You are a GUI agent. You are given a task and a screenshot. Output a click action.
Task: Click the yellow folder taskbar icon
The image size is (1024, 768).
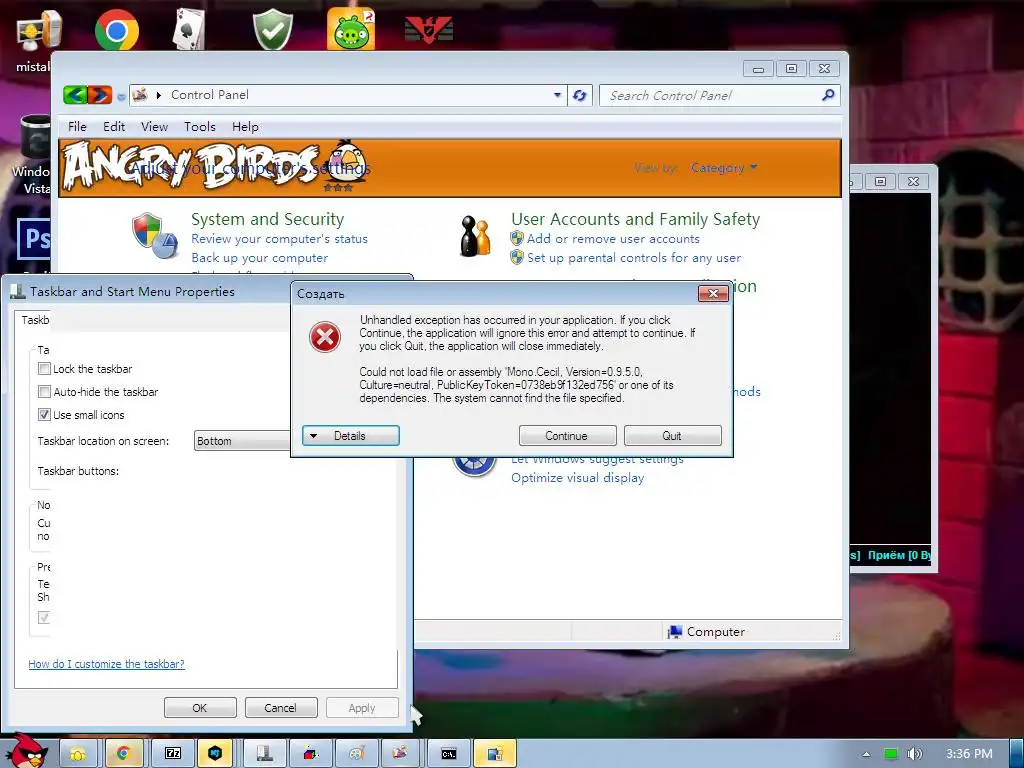[78, 754]
